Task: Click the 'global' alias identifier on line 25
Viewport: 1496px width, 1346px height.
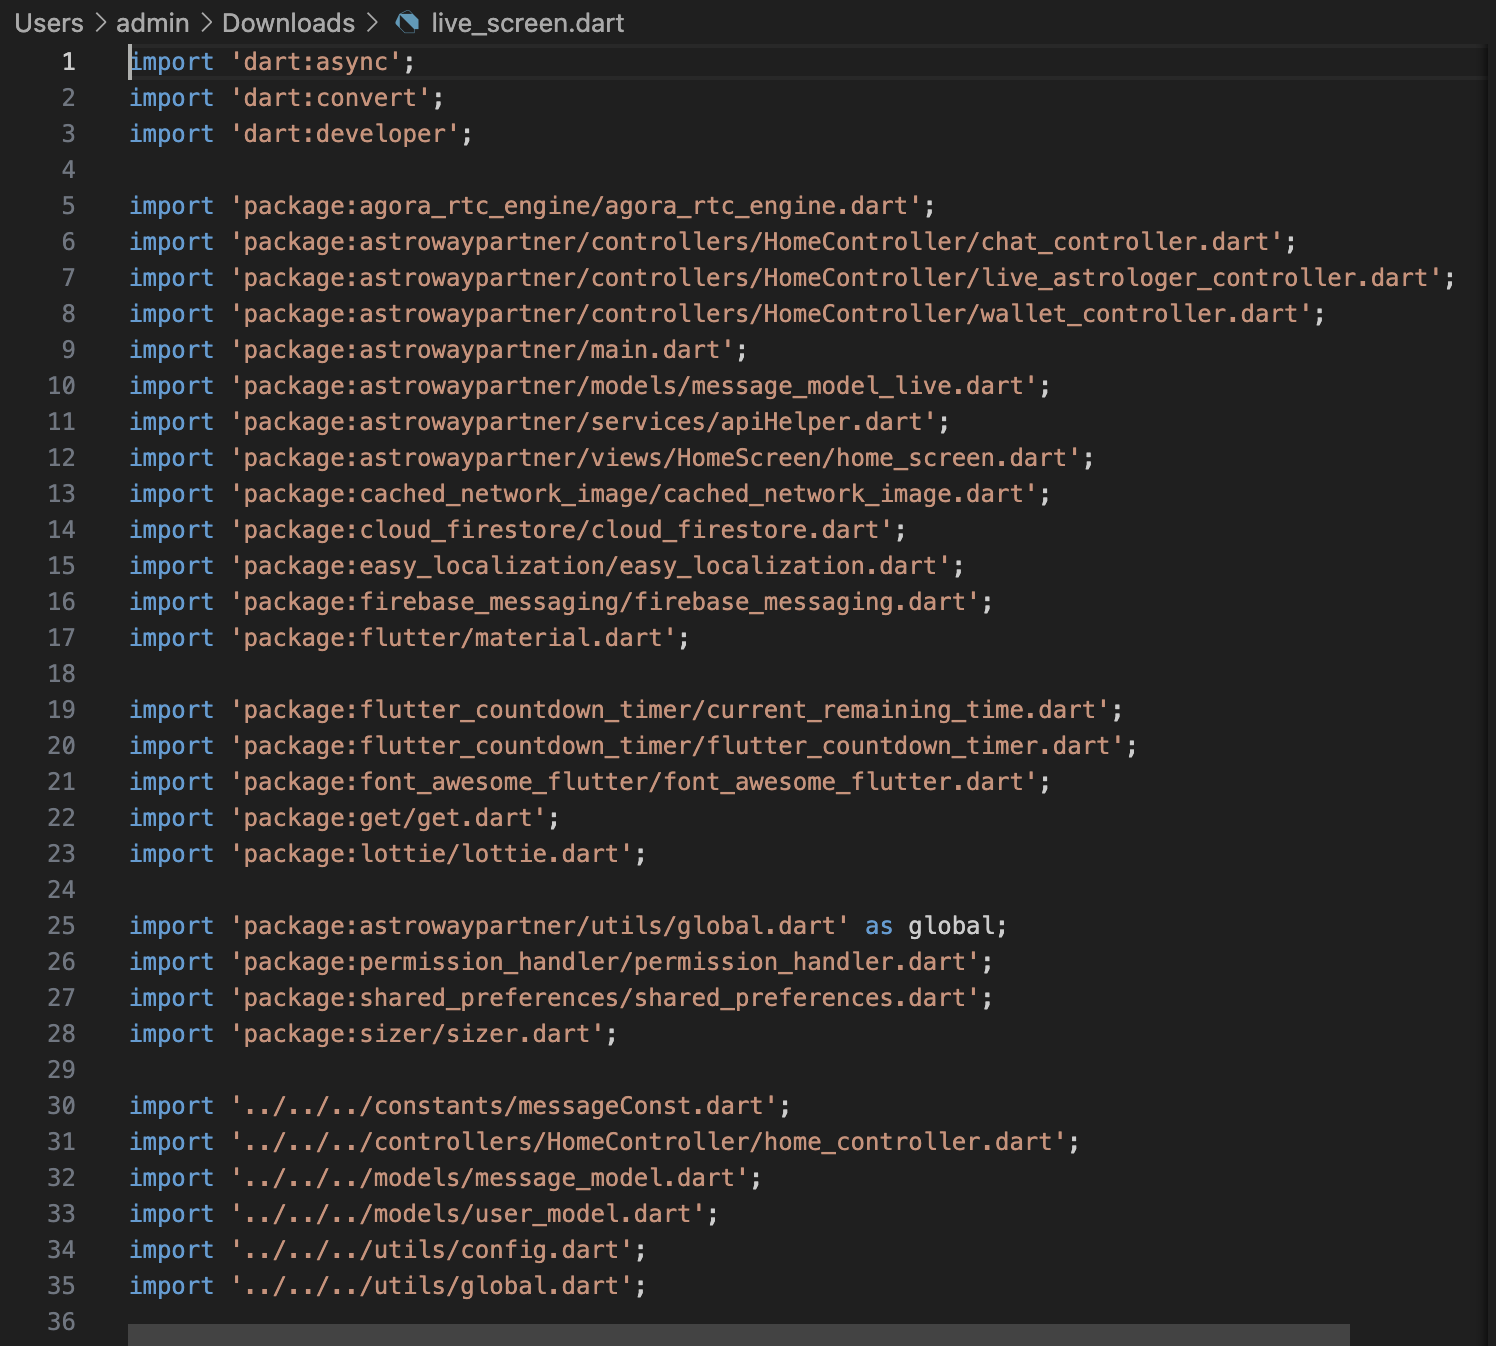Action: coord(951,926)
